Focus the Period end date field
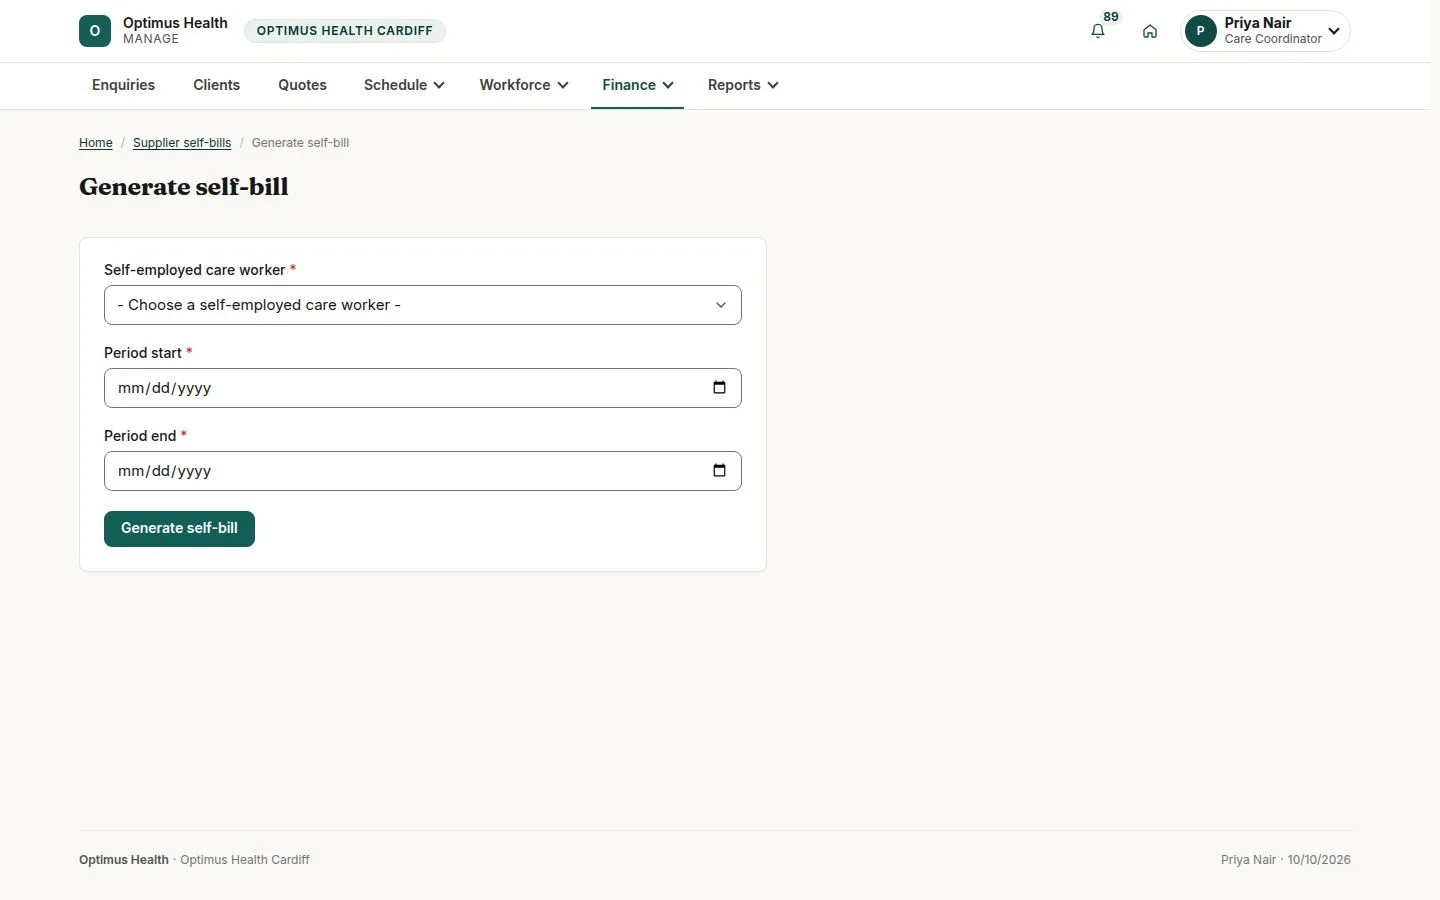 423,471
